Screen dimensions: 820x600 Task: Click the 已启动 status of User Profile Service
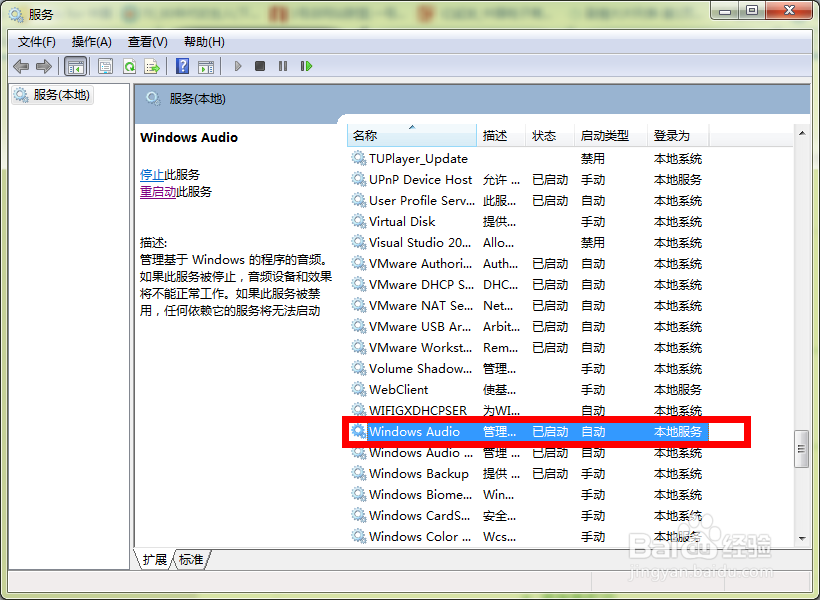coord(550,200)
